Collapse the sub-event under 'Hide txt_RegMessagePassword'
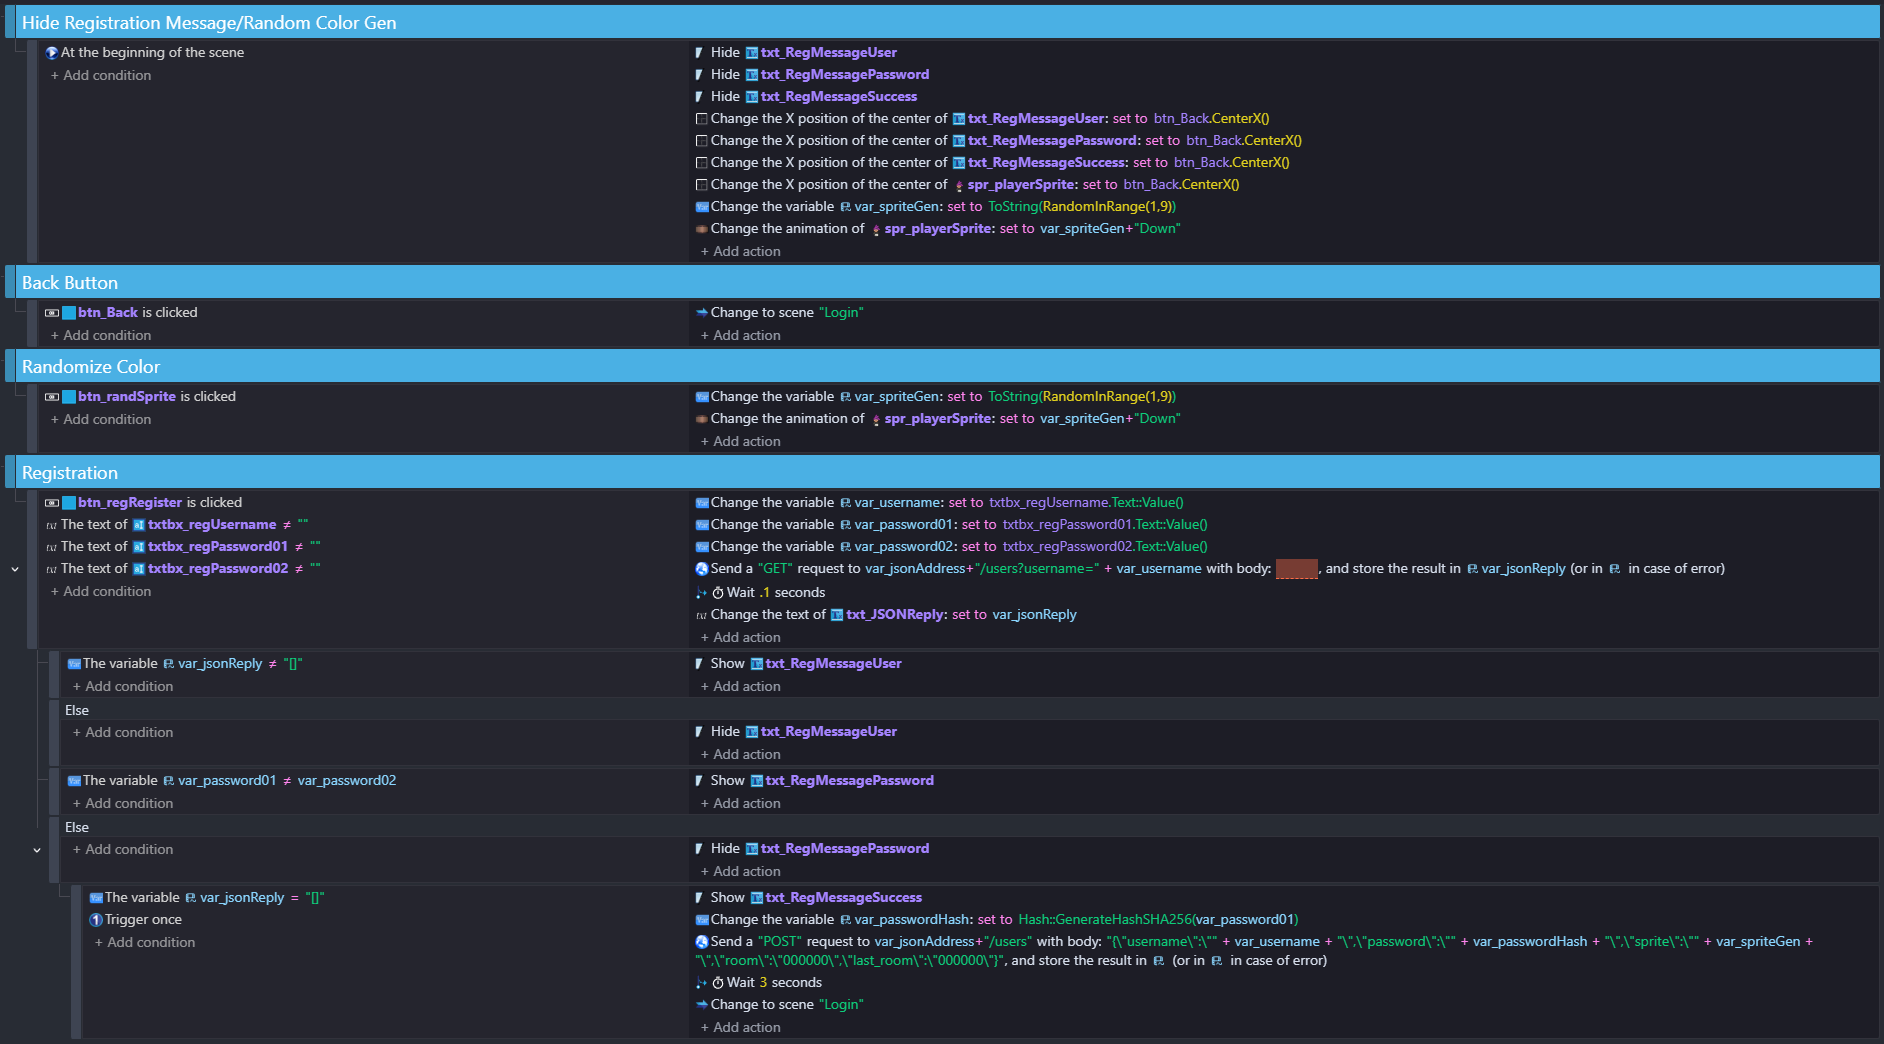The width and height of the screenshot is (1884, 1044). click(x=37, y=850)
